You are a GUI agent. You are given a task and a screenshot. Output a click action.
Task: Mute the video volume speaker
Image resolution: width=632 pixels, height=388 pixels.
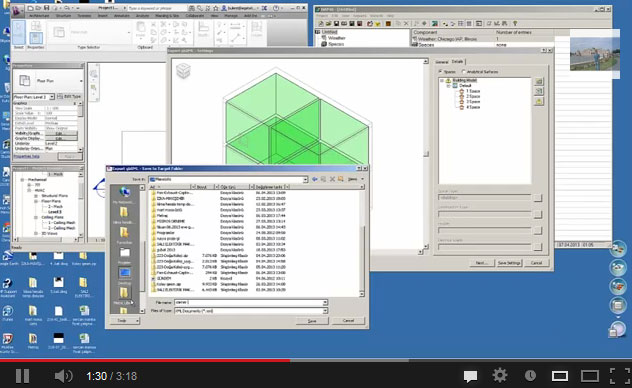click(63, 376)
